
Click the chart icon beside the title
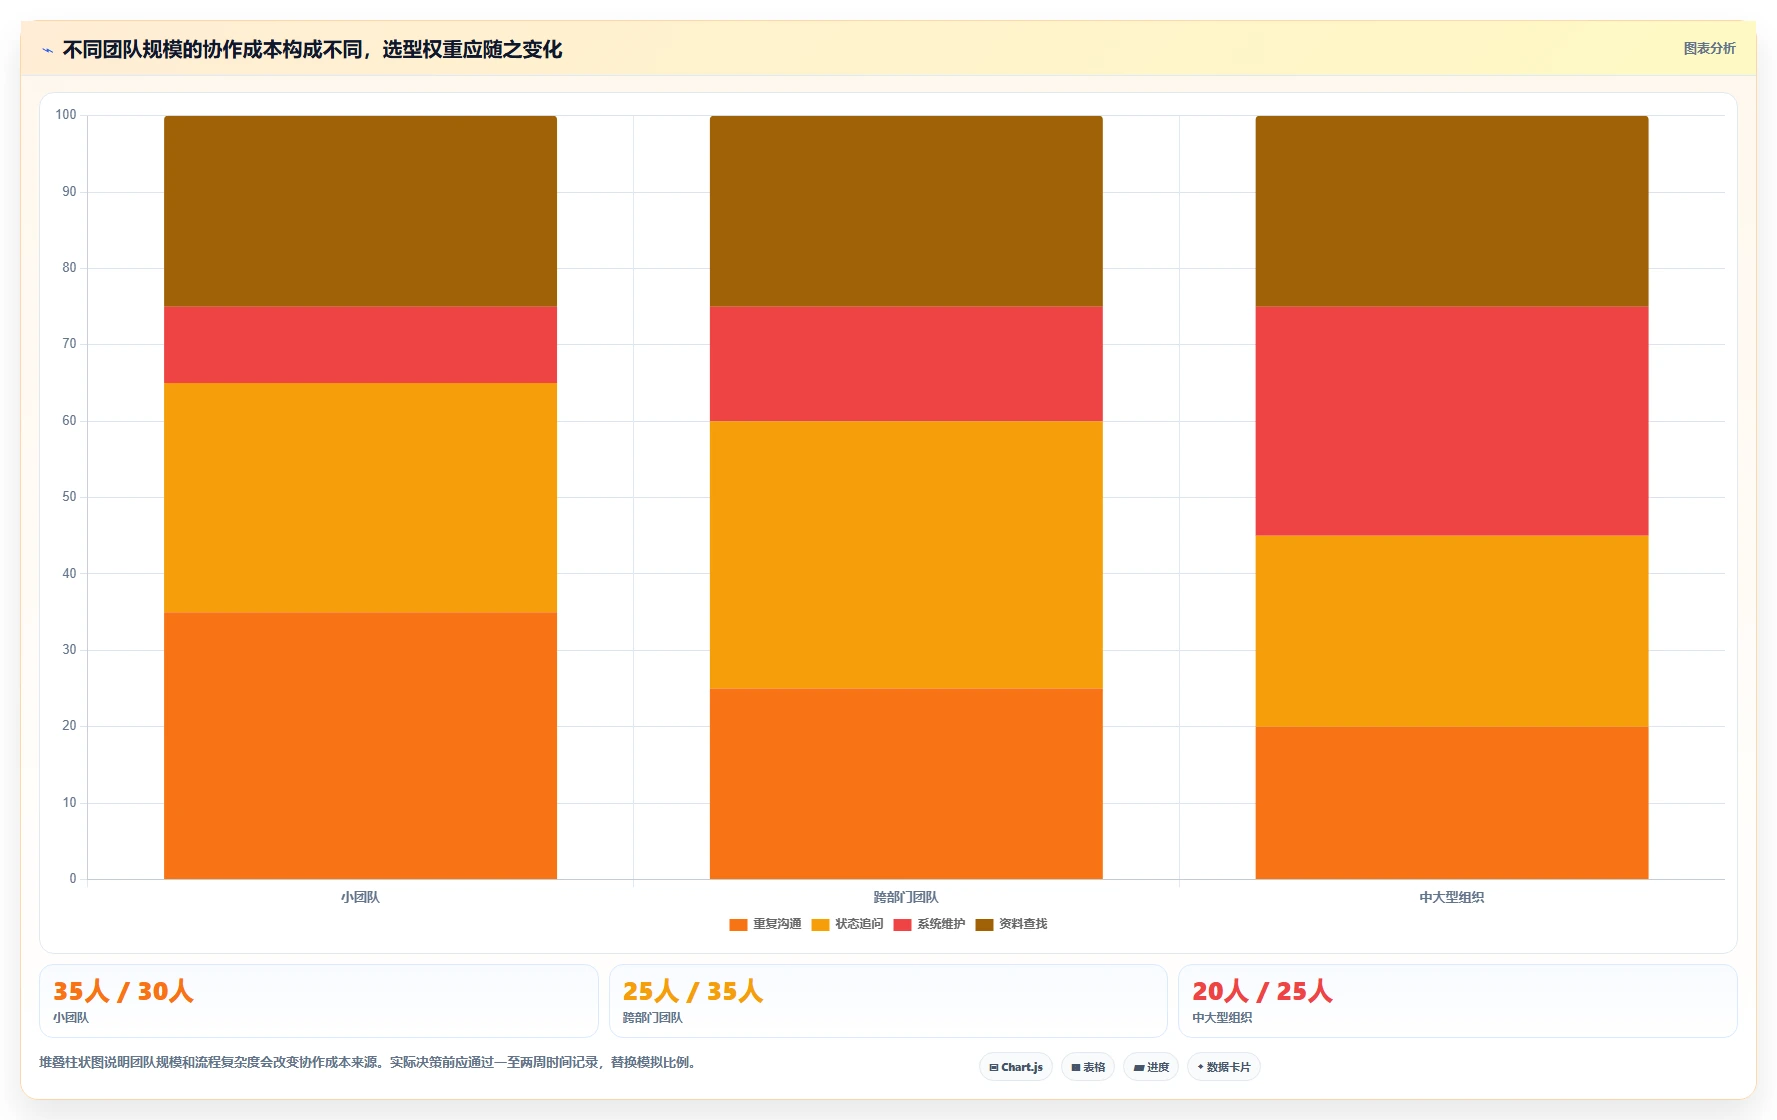click(x=47, y=50)
